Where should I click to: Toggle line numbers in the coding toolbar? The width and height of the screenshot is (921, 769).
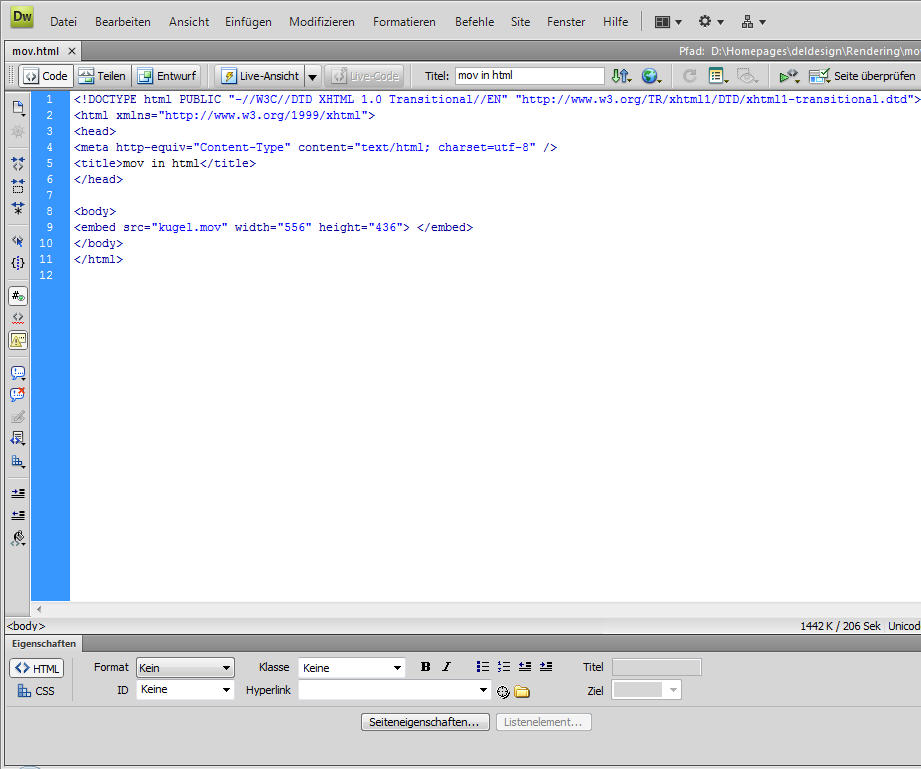pos(18,296)
